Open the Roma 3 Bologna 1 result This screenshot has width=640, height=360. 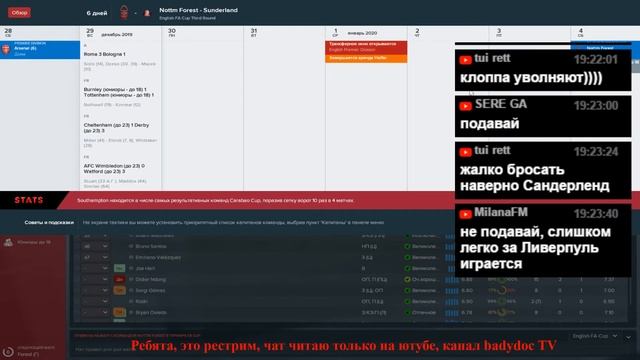104,54
